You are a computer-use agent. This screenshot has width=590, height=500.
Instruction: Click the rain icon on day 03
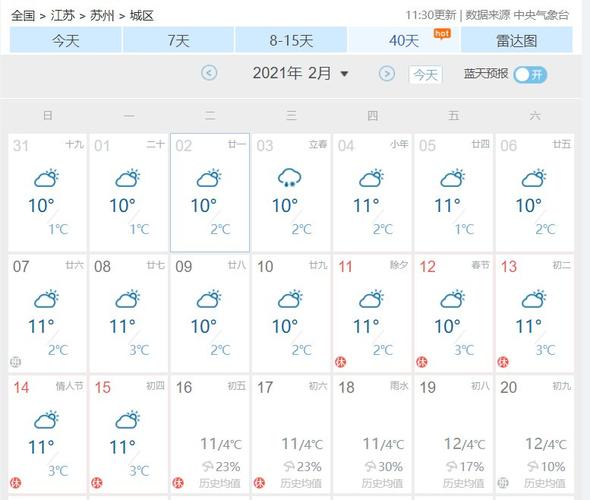click(x=289, y=178)
